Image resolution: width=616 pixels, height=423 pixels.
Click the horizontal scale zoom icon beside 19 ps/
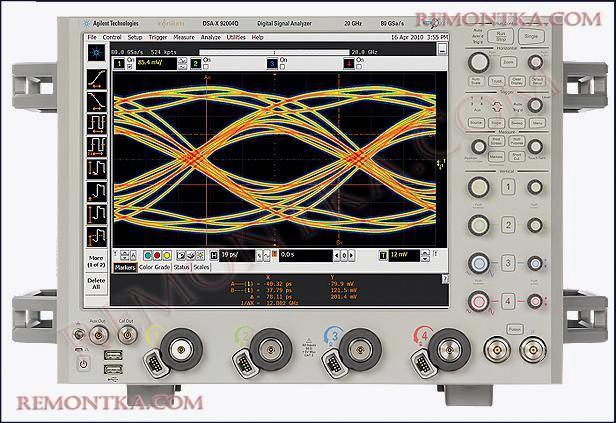pos(259,256)
